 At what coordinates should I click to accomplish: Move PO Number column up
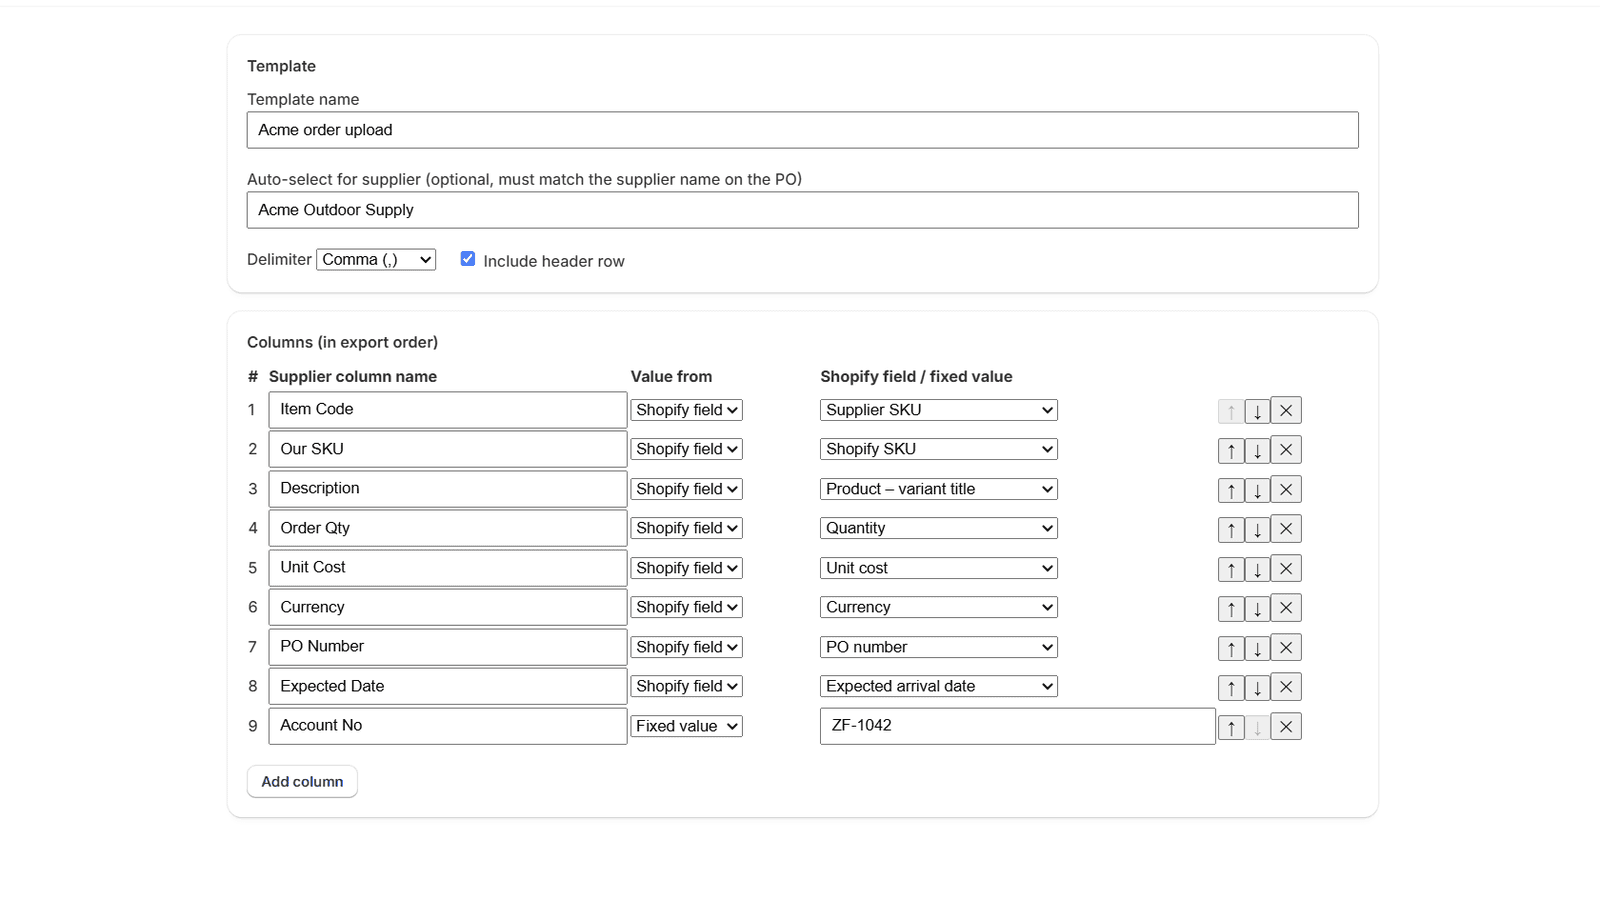point(1231,648)
